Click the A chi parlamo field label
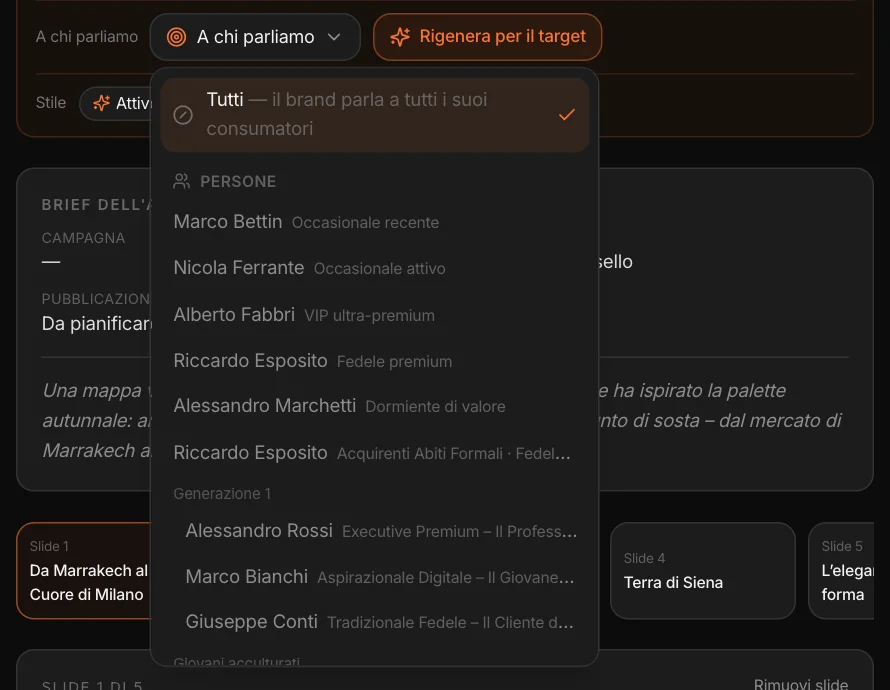This screenshot has width=890, height=690. coord(87,37)
